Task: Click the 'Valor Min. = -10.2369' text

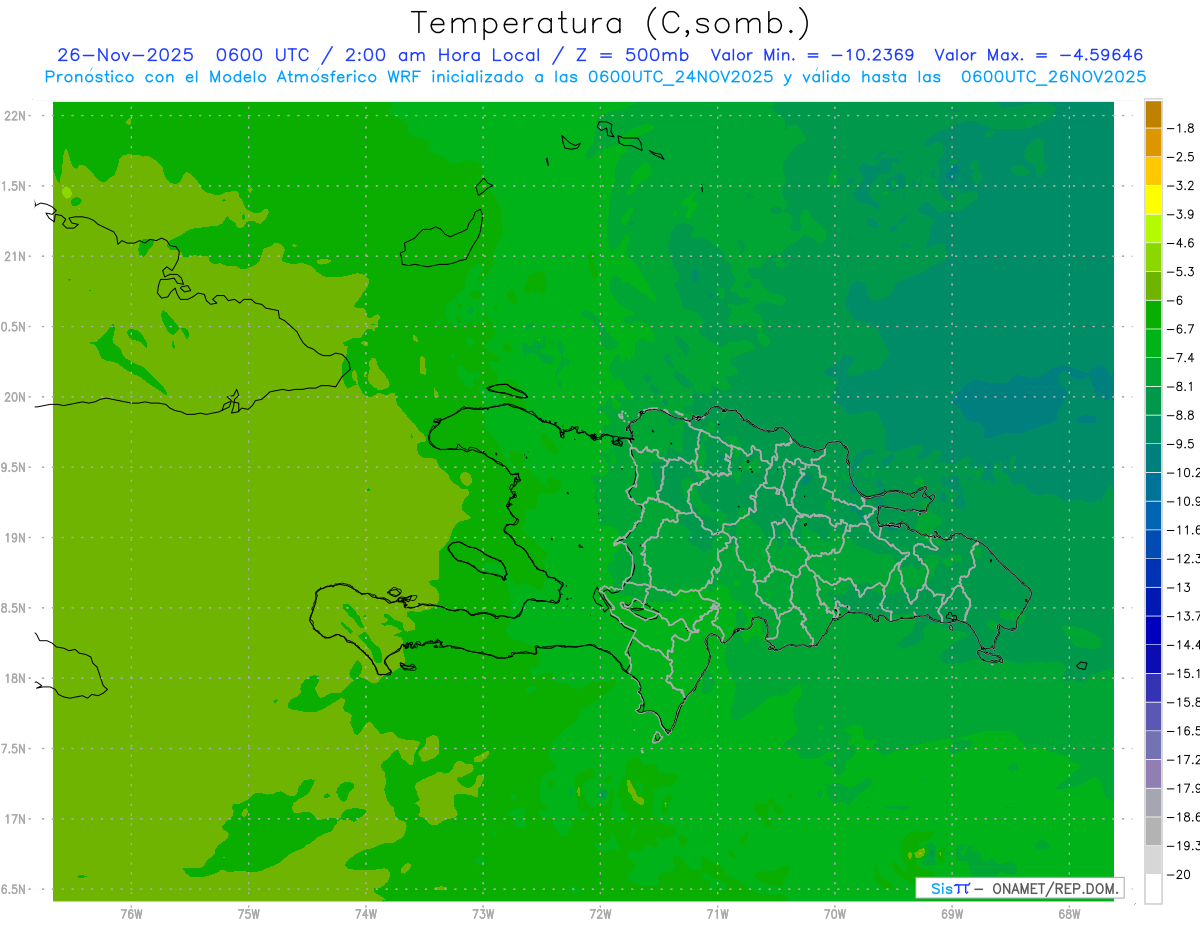Action: (x=812, y=55)
